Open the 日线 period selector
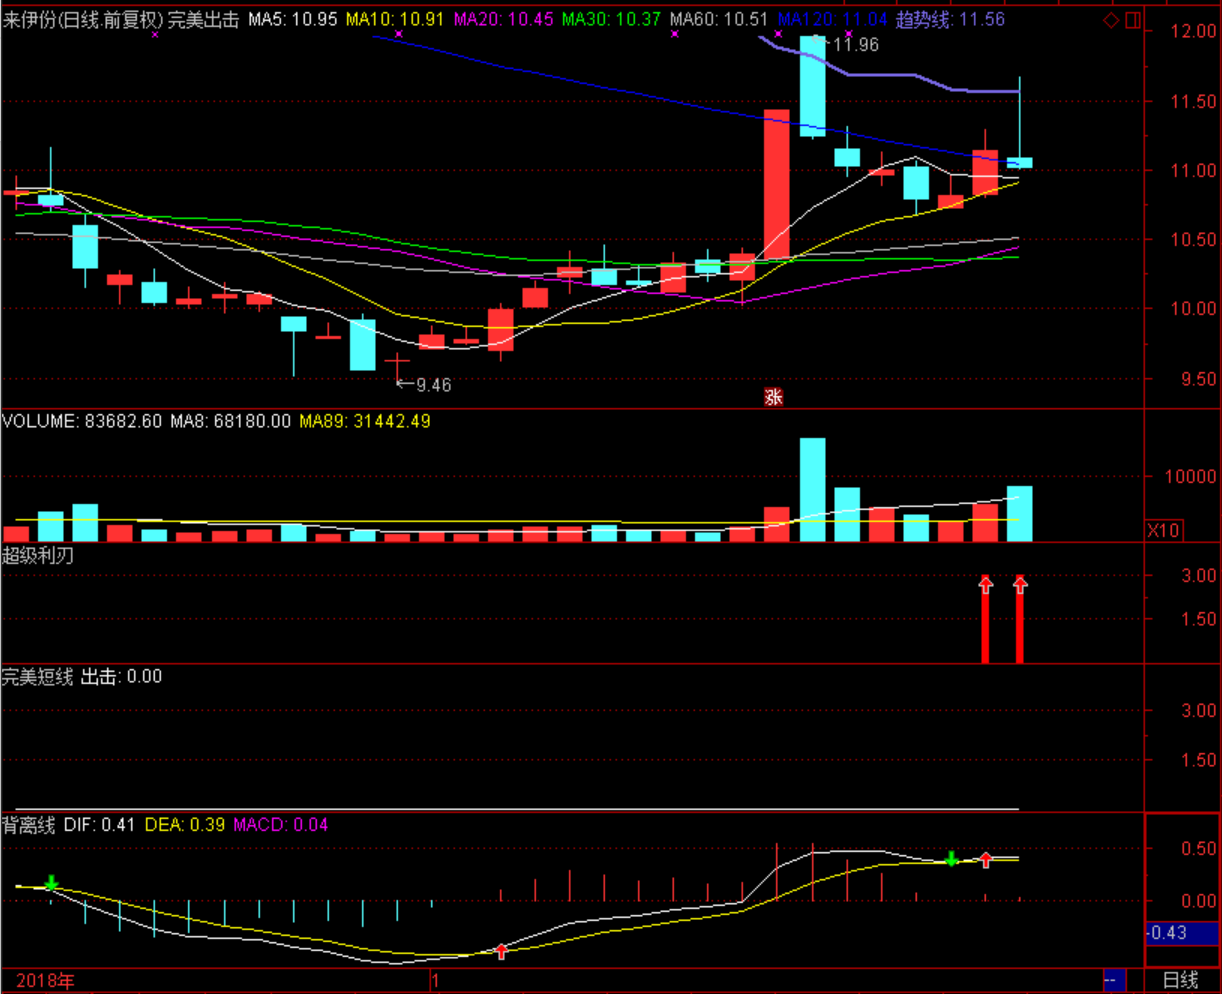This screenshot has width=1222, height=994. (1181, 980)
